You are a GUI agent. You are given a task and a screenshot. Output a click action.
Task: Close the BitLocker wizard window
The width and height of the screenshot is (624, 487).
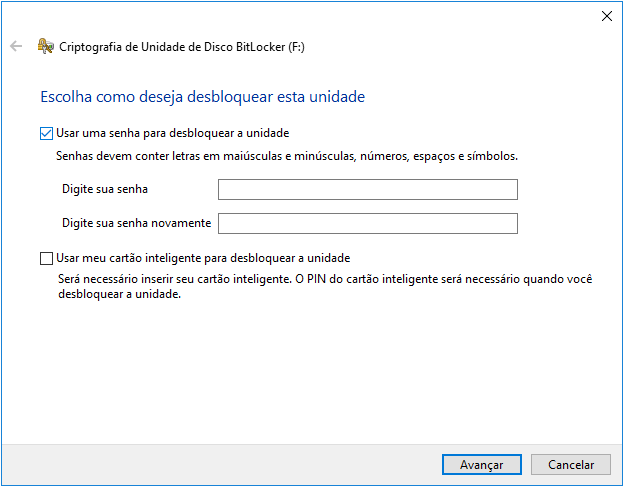click(606, 15)
